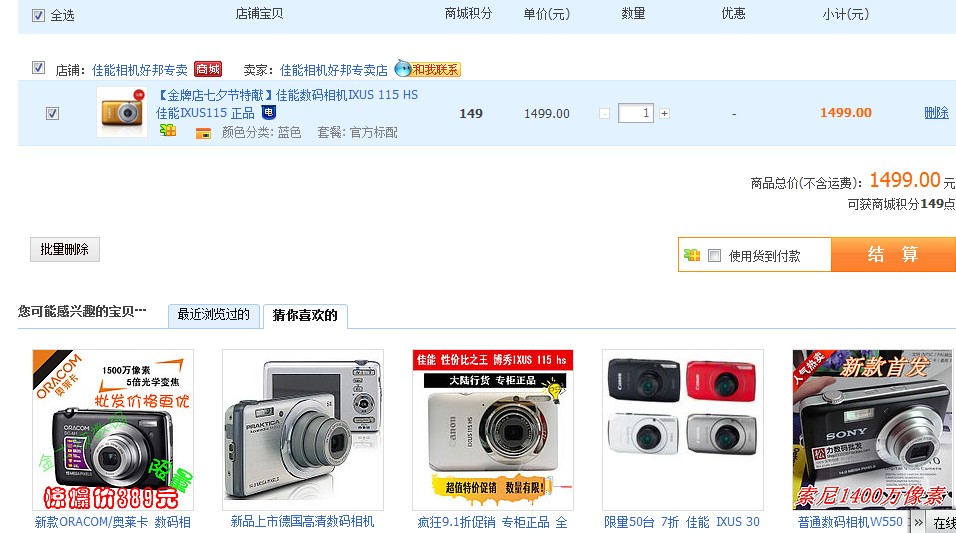The width and height of the screenshot is (956, 533).
Task: Open the 新款ORACOM/奥莱卡 数码相 link
Action: click(x=113, y=522)
